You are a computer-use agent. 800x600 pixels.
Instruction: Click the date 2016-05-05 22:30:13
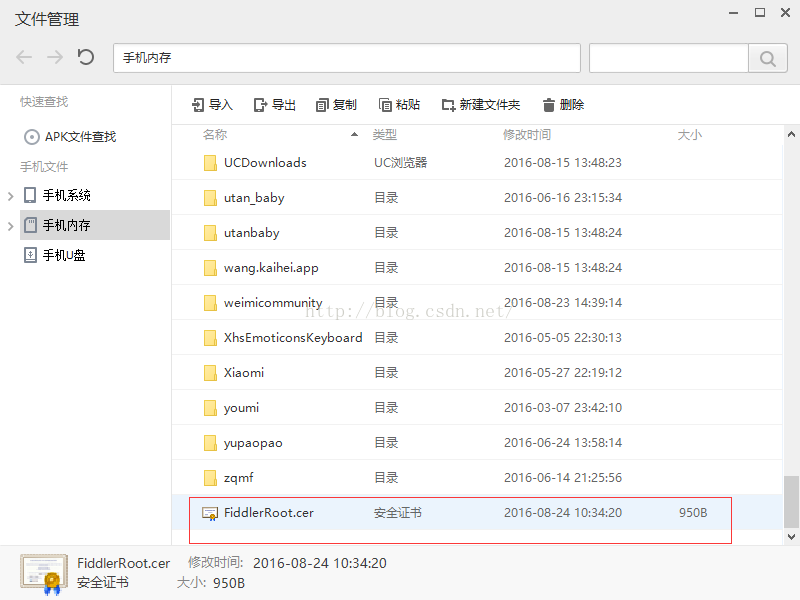click(x=563, y=338)
